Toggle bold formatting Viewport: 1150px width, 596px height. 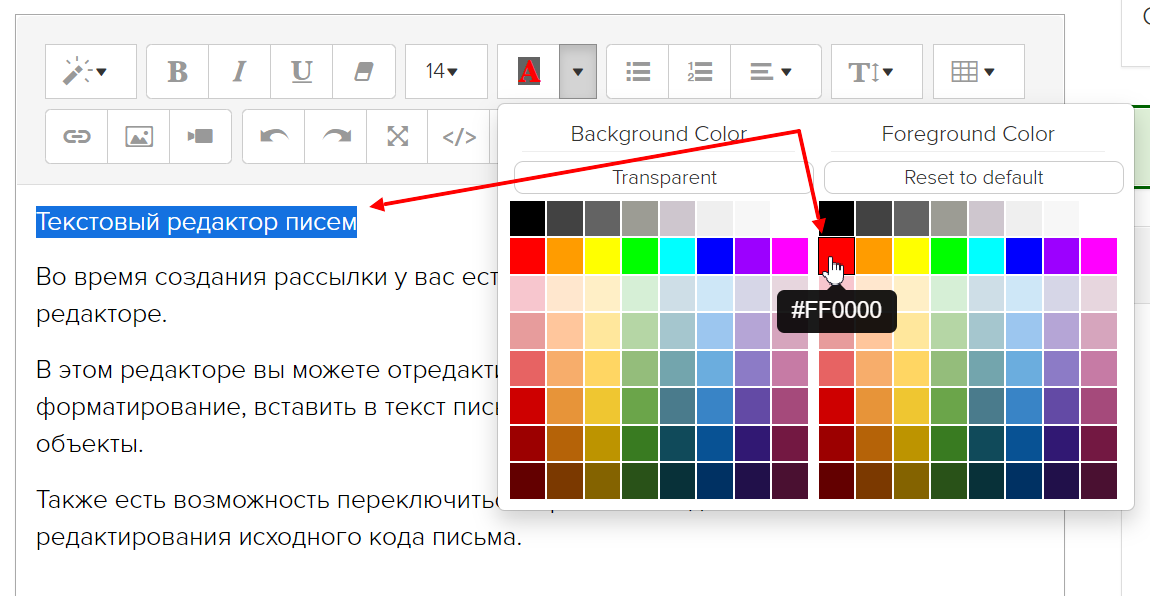click(177, 72)
